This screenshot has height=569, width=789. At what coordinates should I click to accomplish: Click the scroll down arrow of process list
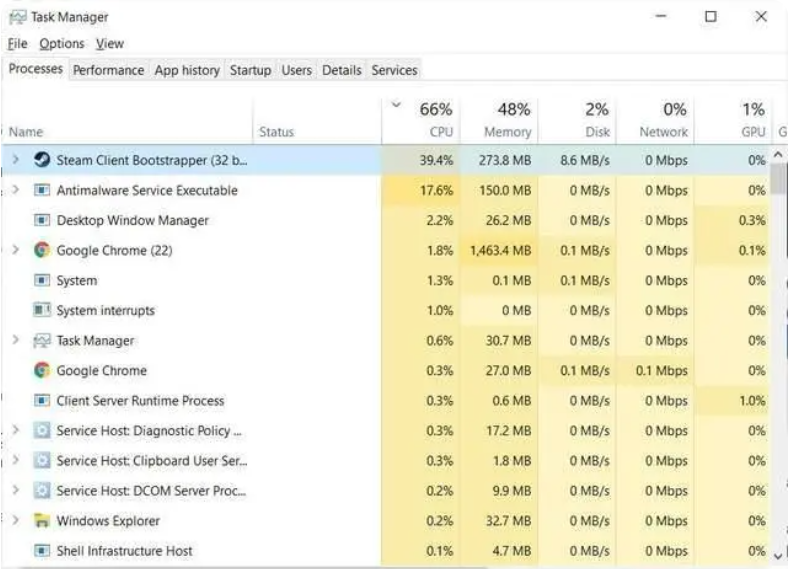(x=780, y=554)
